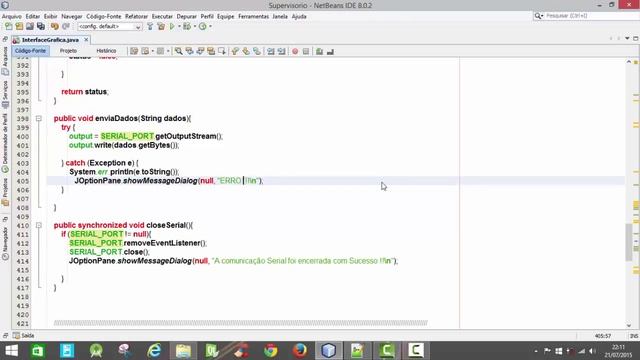Click the Windows Start button

click(11, 351)
